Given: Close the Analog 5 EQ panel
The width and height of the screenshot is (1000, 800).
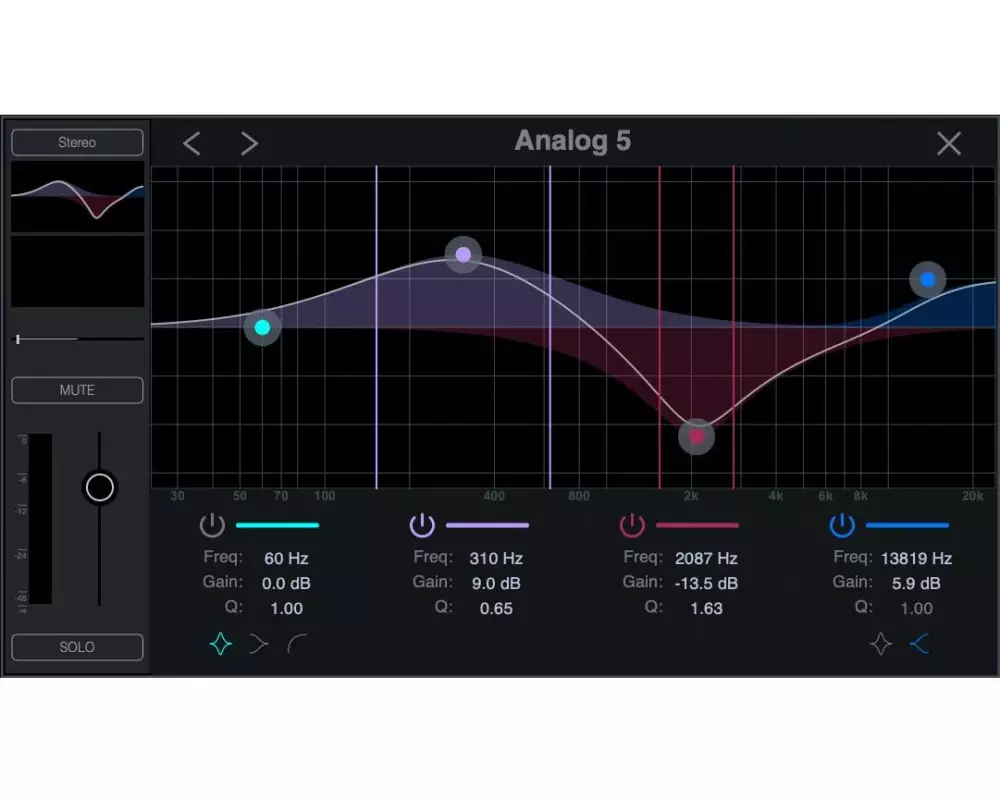Looking at the screenshot, I should (x=948, y=143).
